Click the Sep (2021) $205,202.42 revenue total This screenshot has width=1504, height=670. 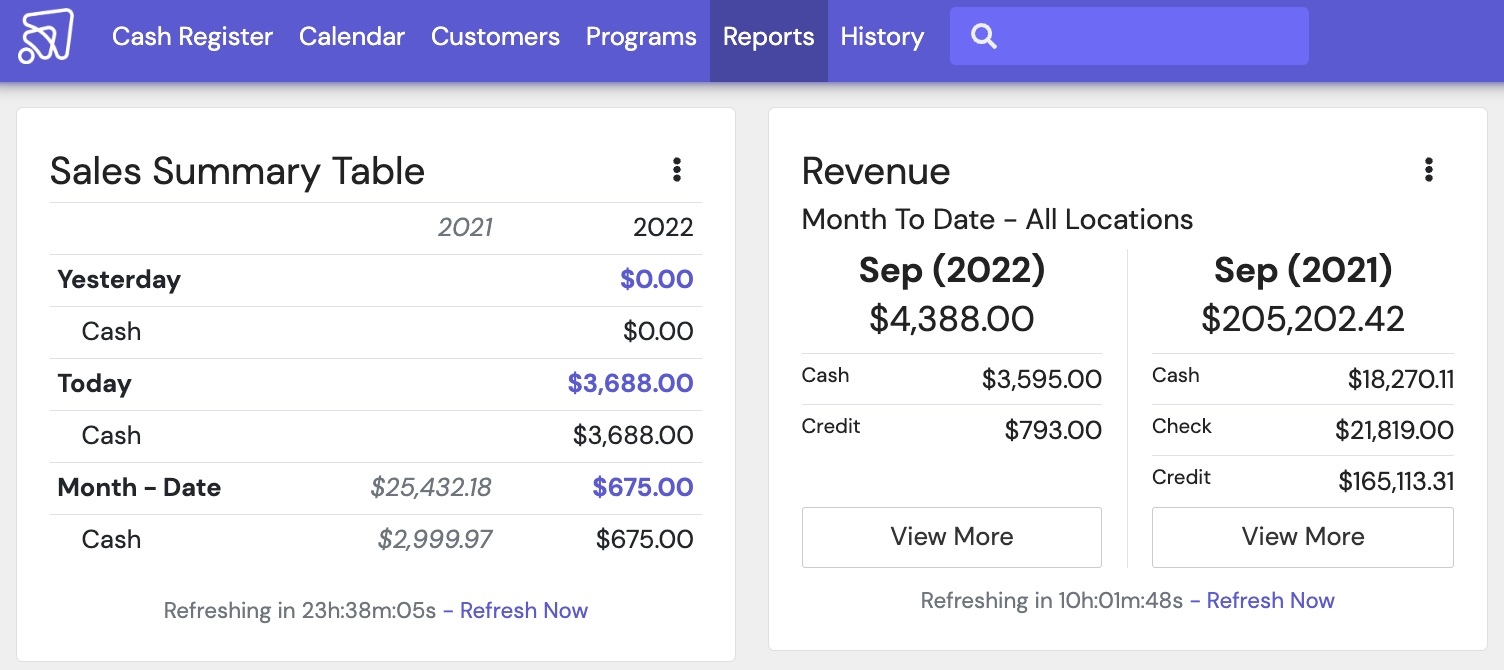(x=1302, y=319)
